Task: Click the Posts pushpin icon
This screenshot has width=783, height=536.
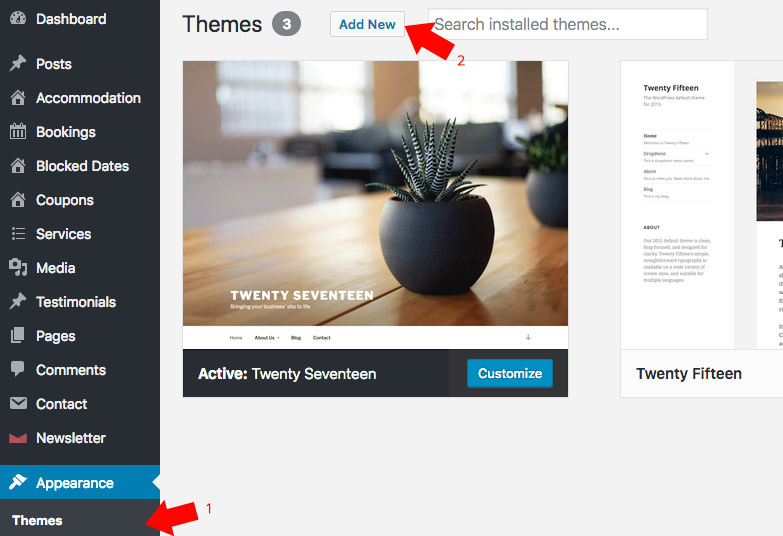Action: (18, 63)
